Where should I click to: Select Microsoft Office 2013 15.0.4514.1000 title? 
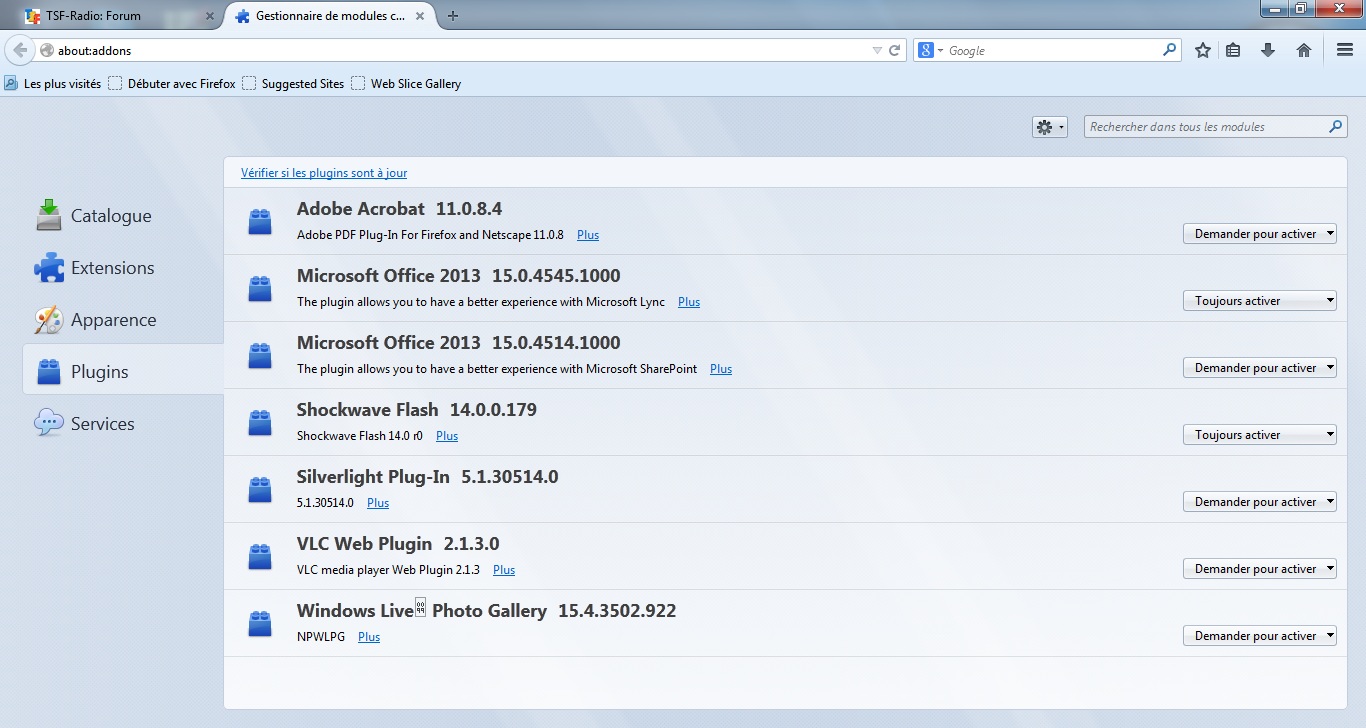point(459,343)
